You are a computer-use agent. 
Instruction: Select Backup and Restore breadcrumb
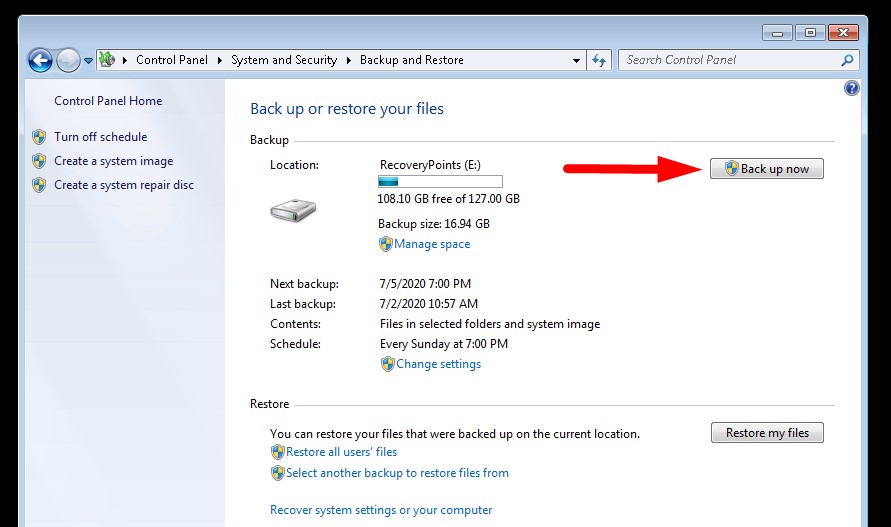(411, 60)
